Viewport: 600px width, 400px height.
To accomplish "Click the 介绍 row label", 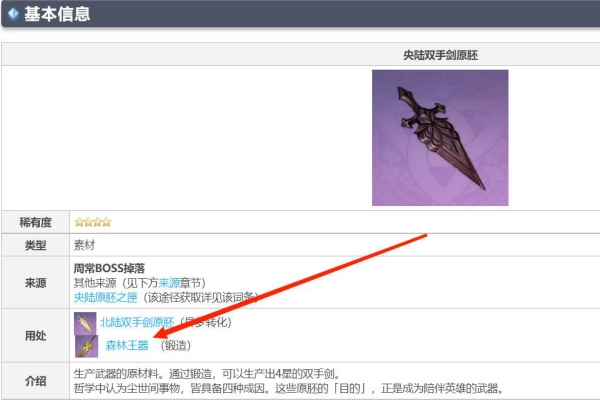I will (x=36, y=381).
